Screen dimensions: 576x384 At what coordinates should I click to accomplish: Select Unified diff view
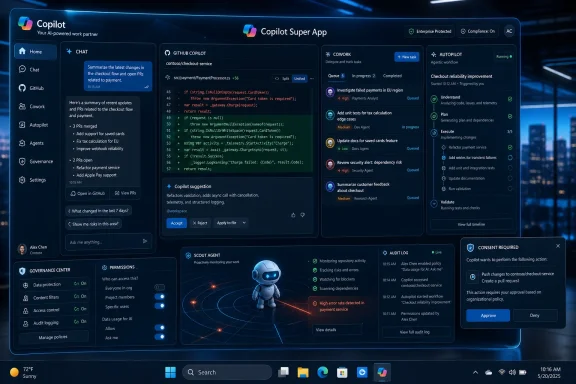299,78
